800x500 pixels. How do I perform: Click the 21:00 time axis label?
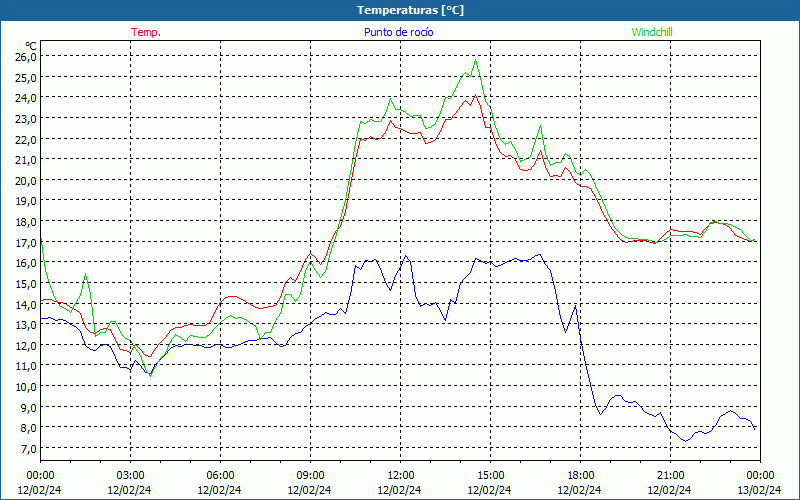(670, 476)
